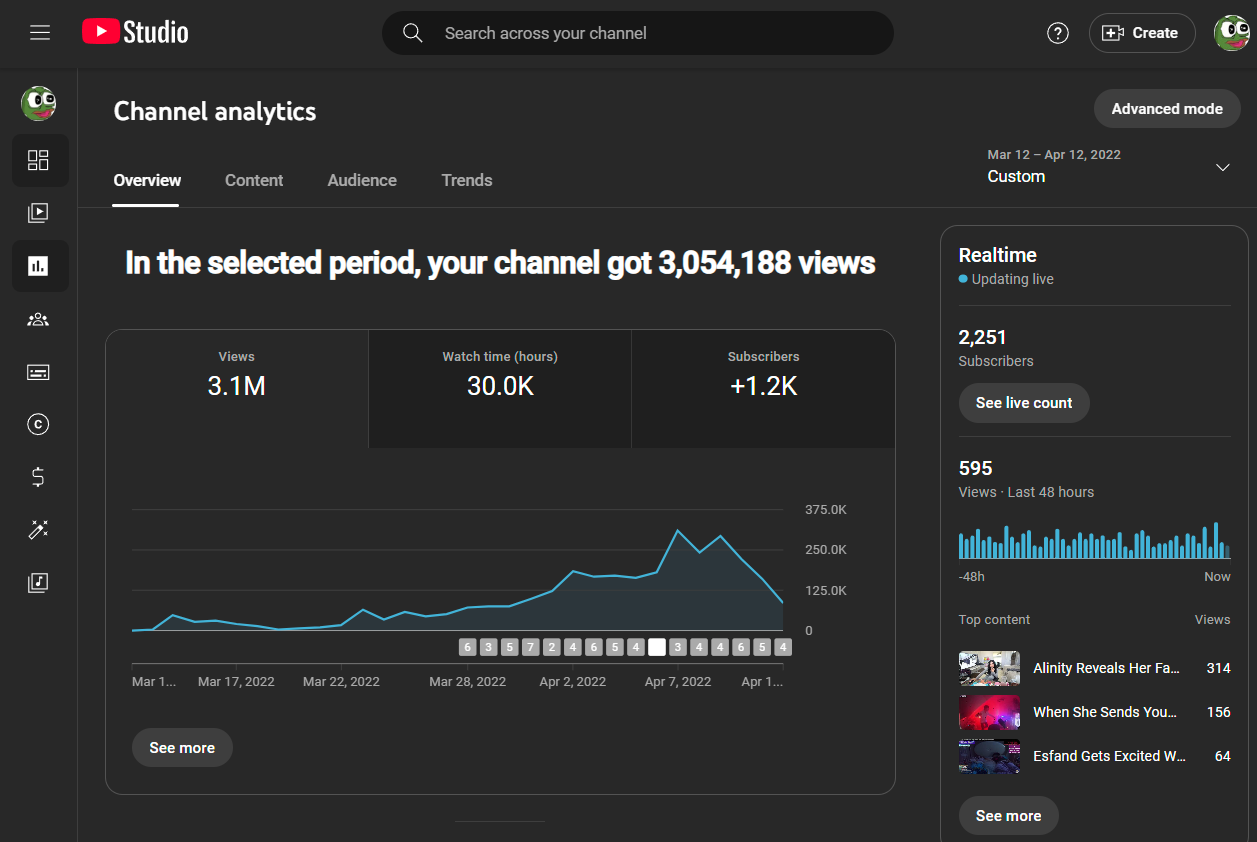Select the Watch time (hours) metric card
Screen dimensions: 1257x842
(500, 388)
